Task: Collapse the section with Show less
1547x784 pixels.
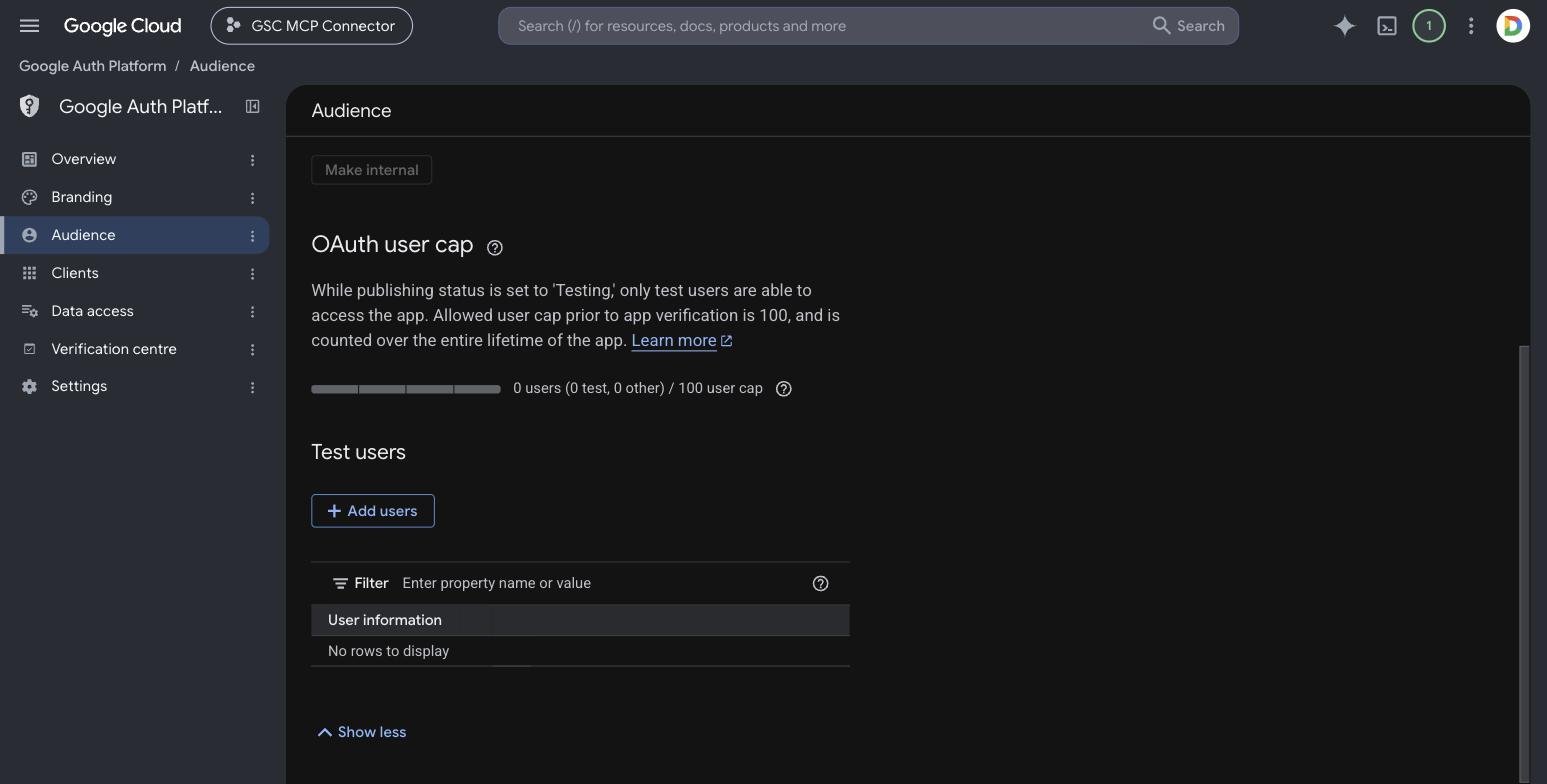Action: tap(361, 732)
